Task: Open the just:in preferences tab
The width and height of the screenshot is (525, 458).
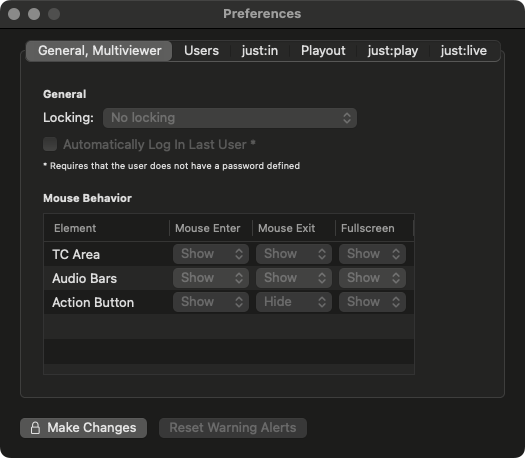Action: click(260, 51)
